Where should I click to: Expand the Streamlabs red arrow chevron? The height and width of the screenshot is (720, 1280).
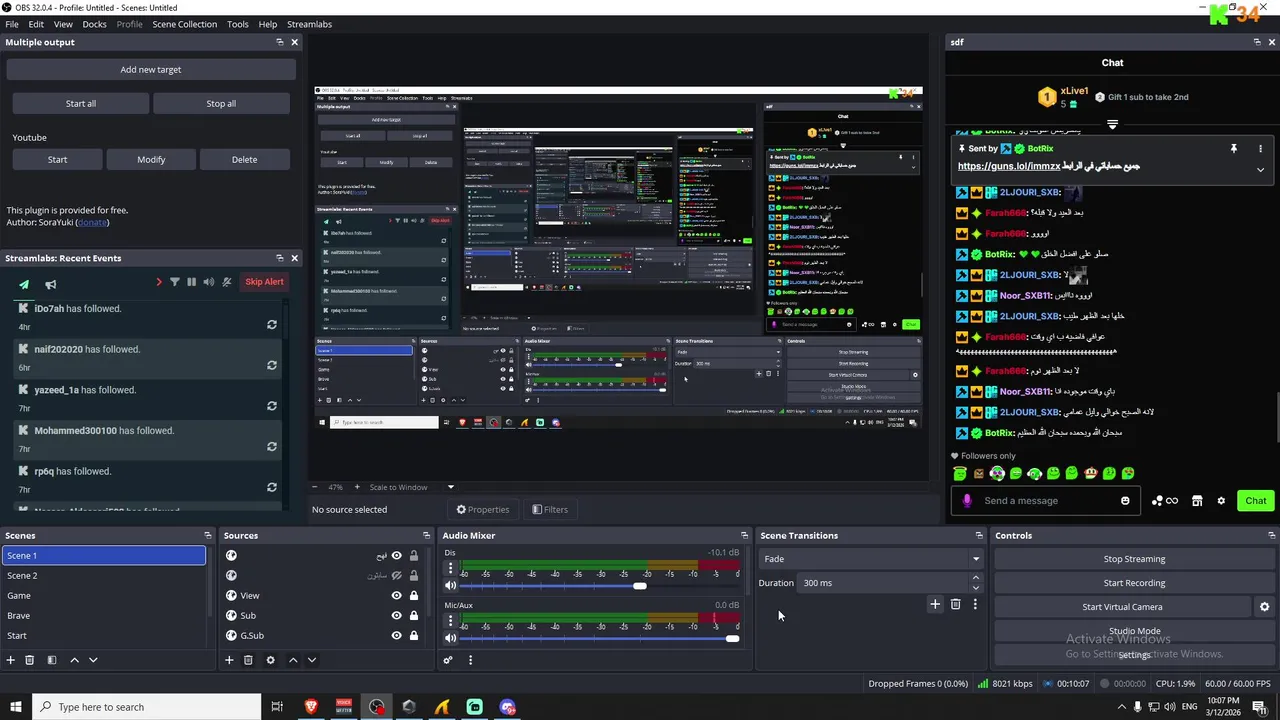tap(158, 282)
